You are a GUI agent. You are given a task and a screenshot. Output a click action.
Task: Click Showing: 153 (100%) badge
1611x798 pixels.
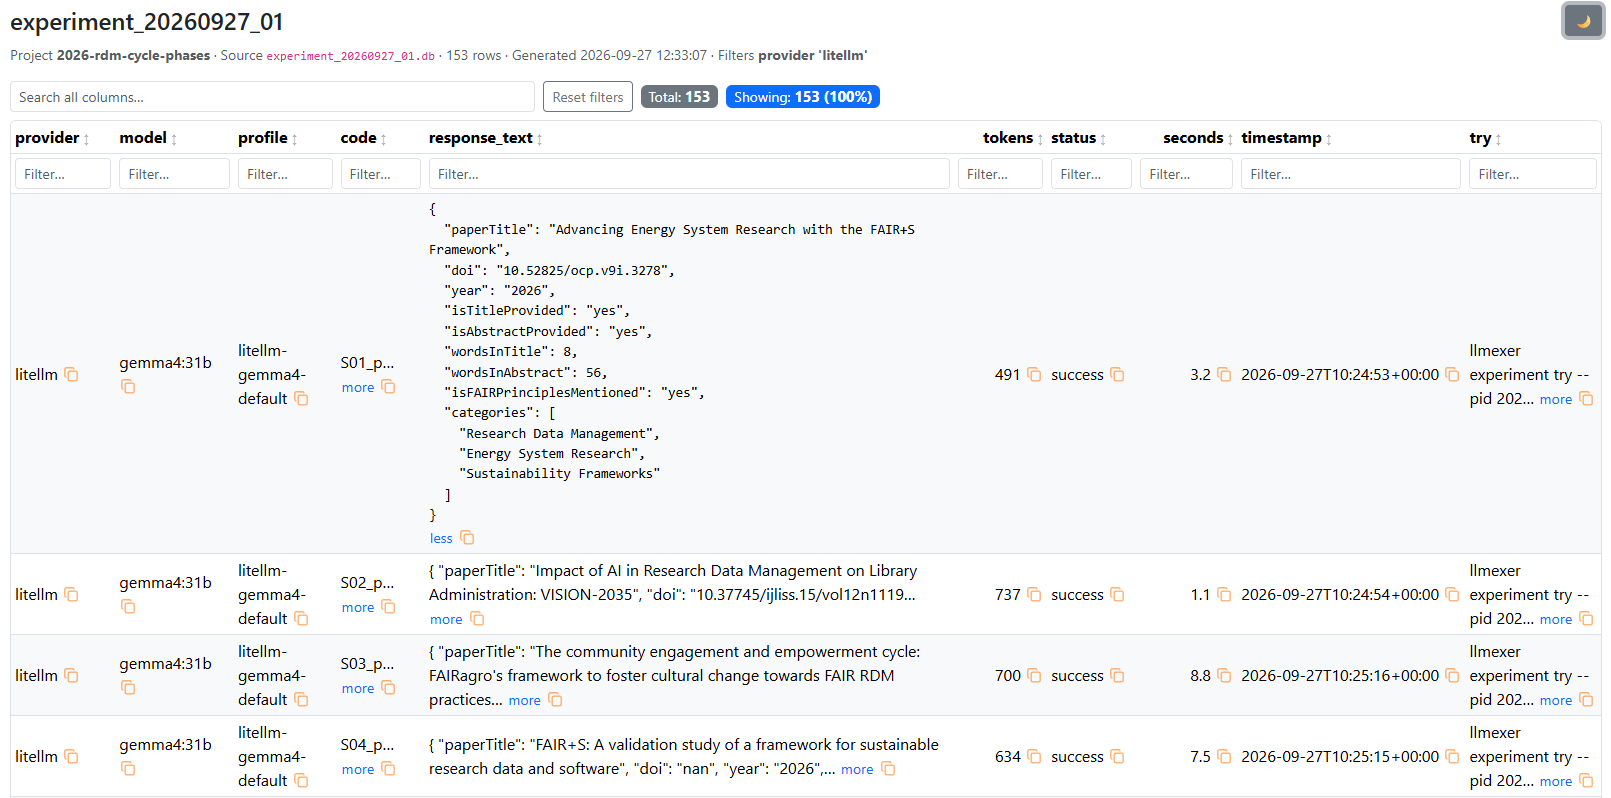coord(803,97)
